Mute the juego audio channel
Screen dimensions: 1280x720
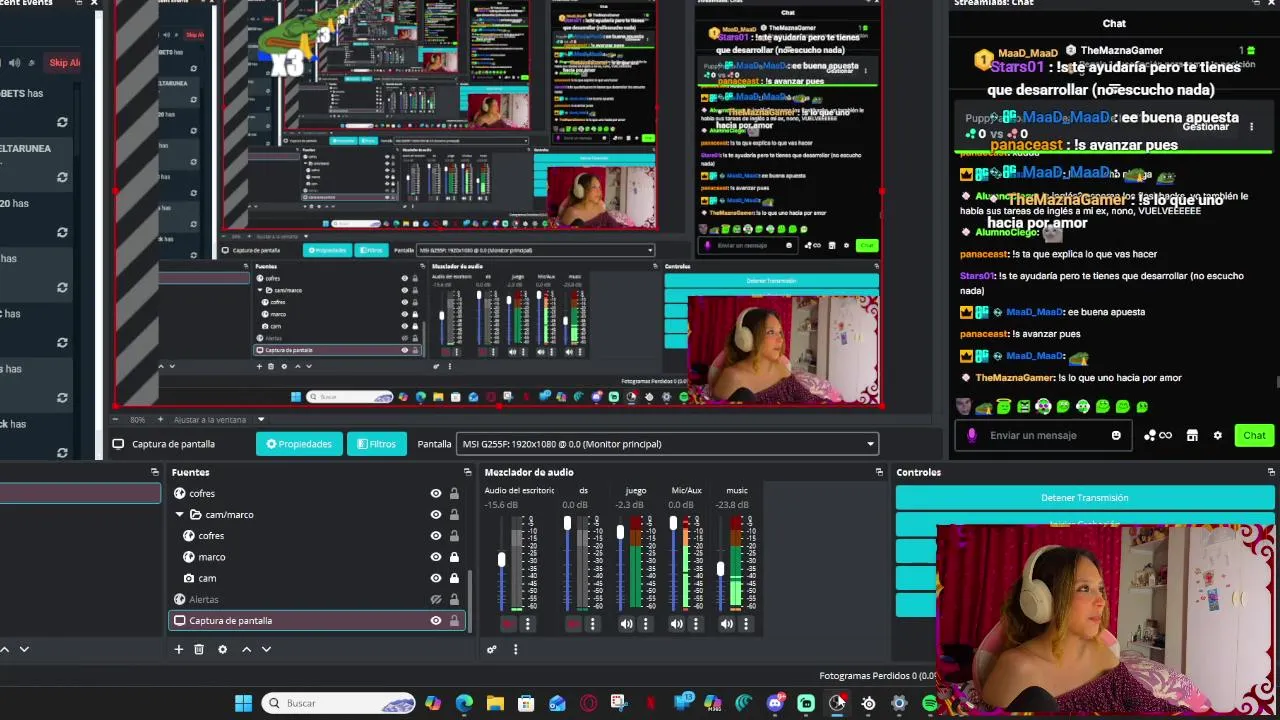pos(626,624)
